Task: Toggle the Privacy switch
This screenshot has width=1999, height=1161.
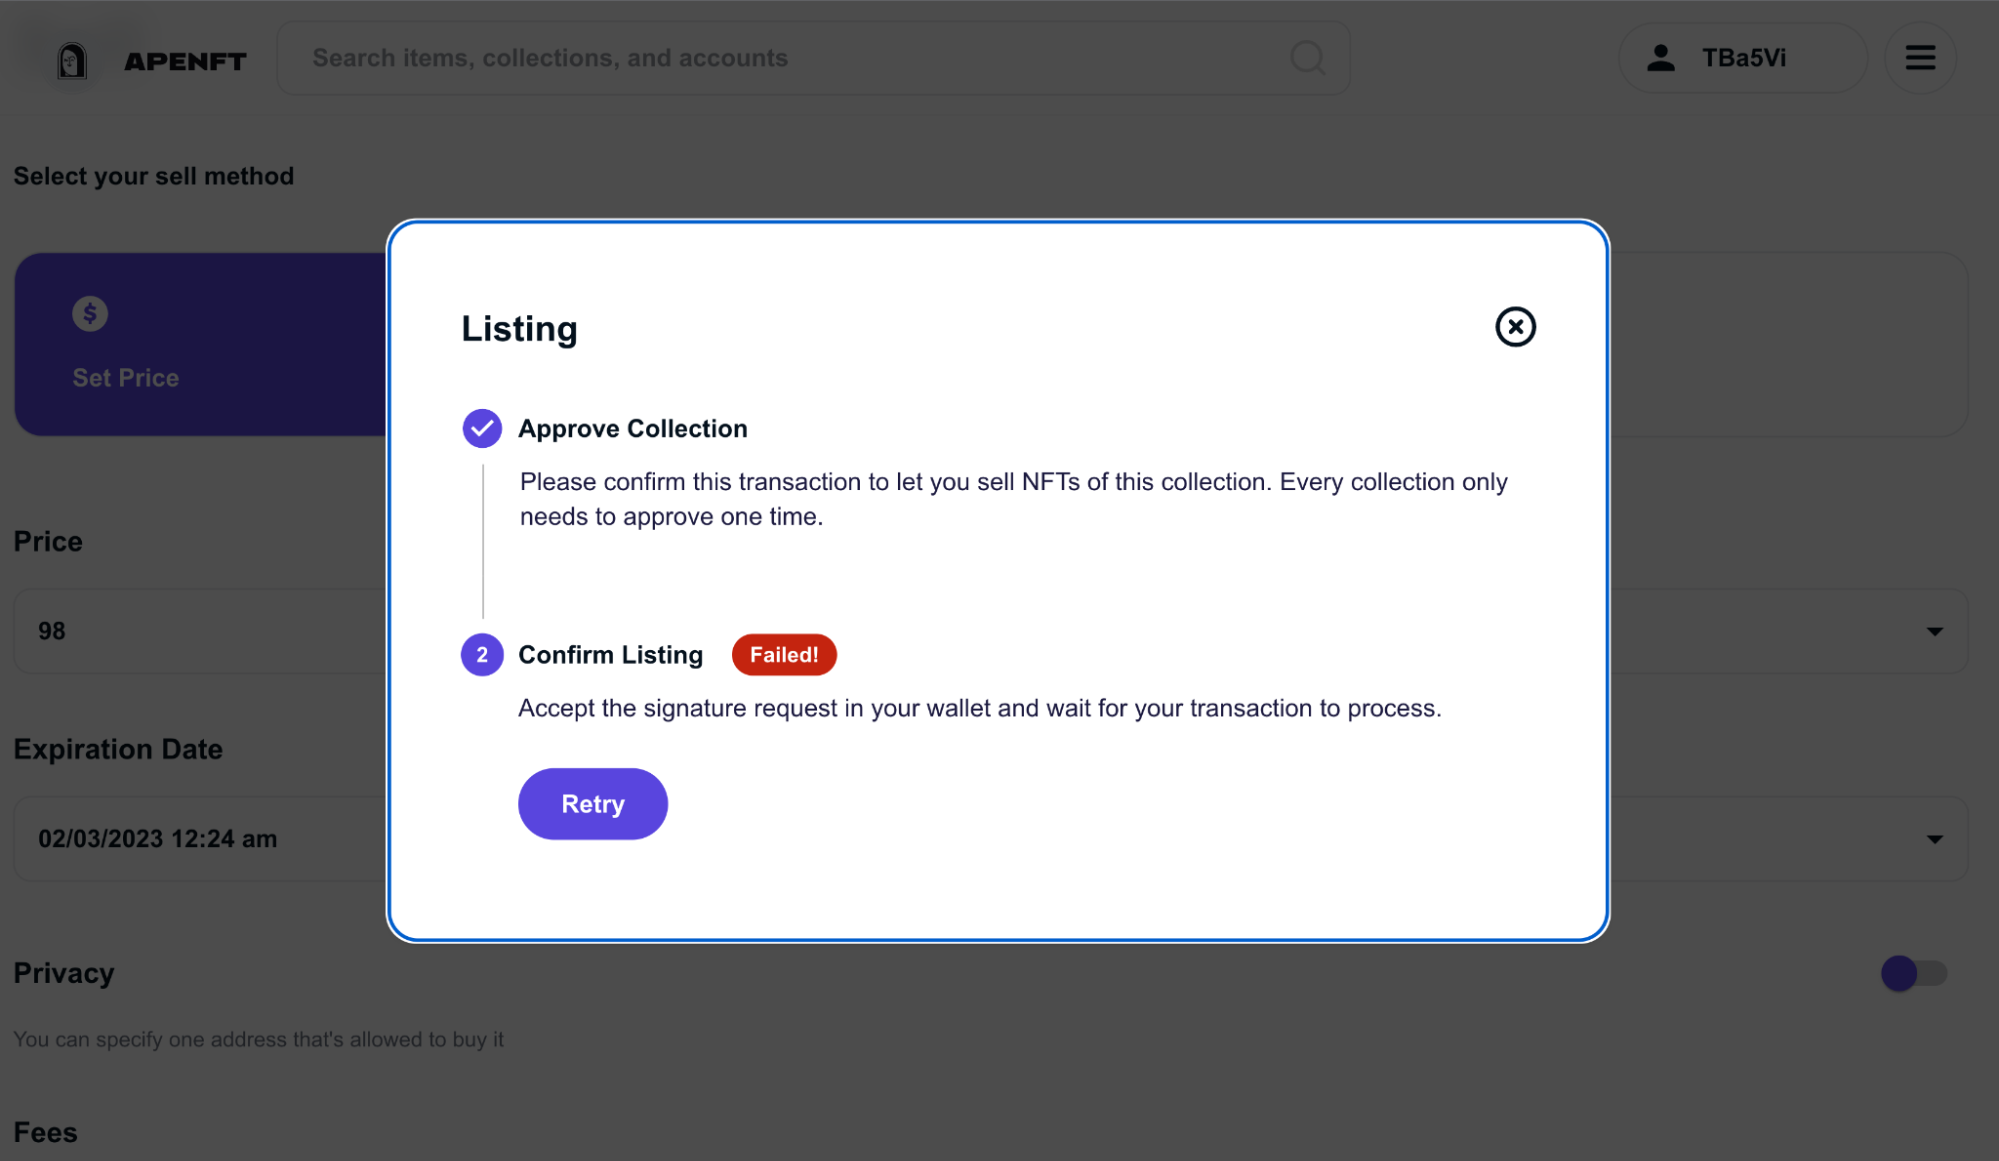Action: click(x=1913, y=973)
